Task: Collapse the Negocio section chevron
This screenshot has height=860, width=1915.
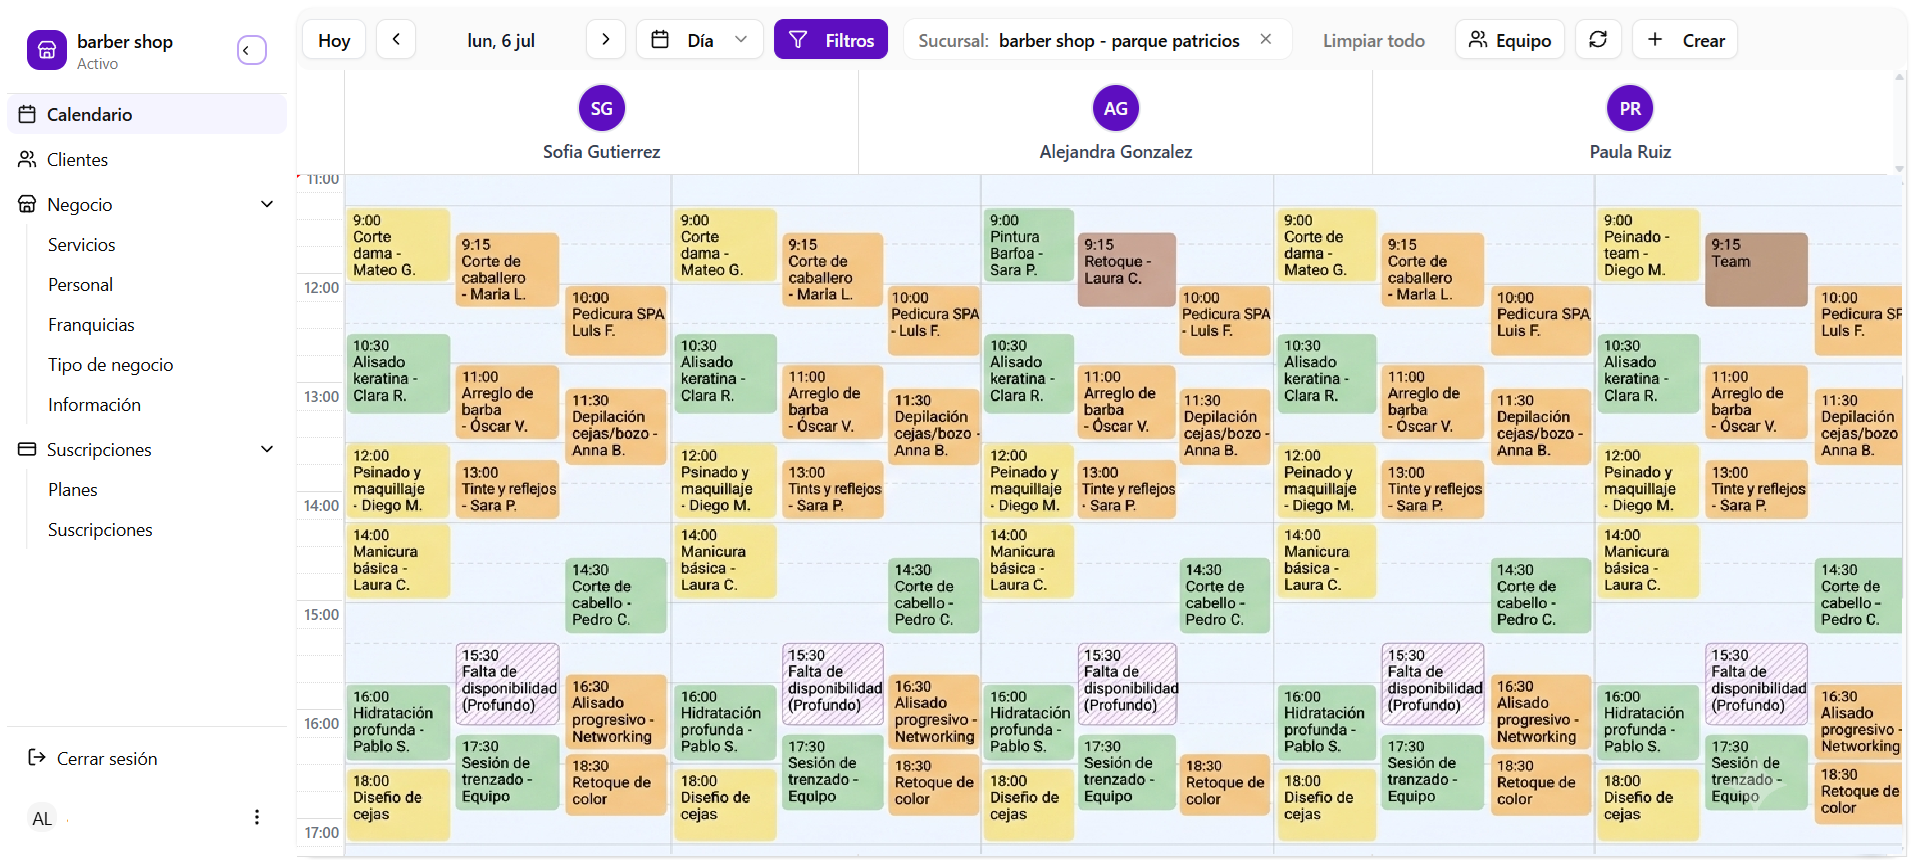Action: click(267, 204)
